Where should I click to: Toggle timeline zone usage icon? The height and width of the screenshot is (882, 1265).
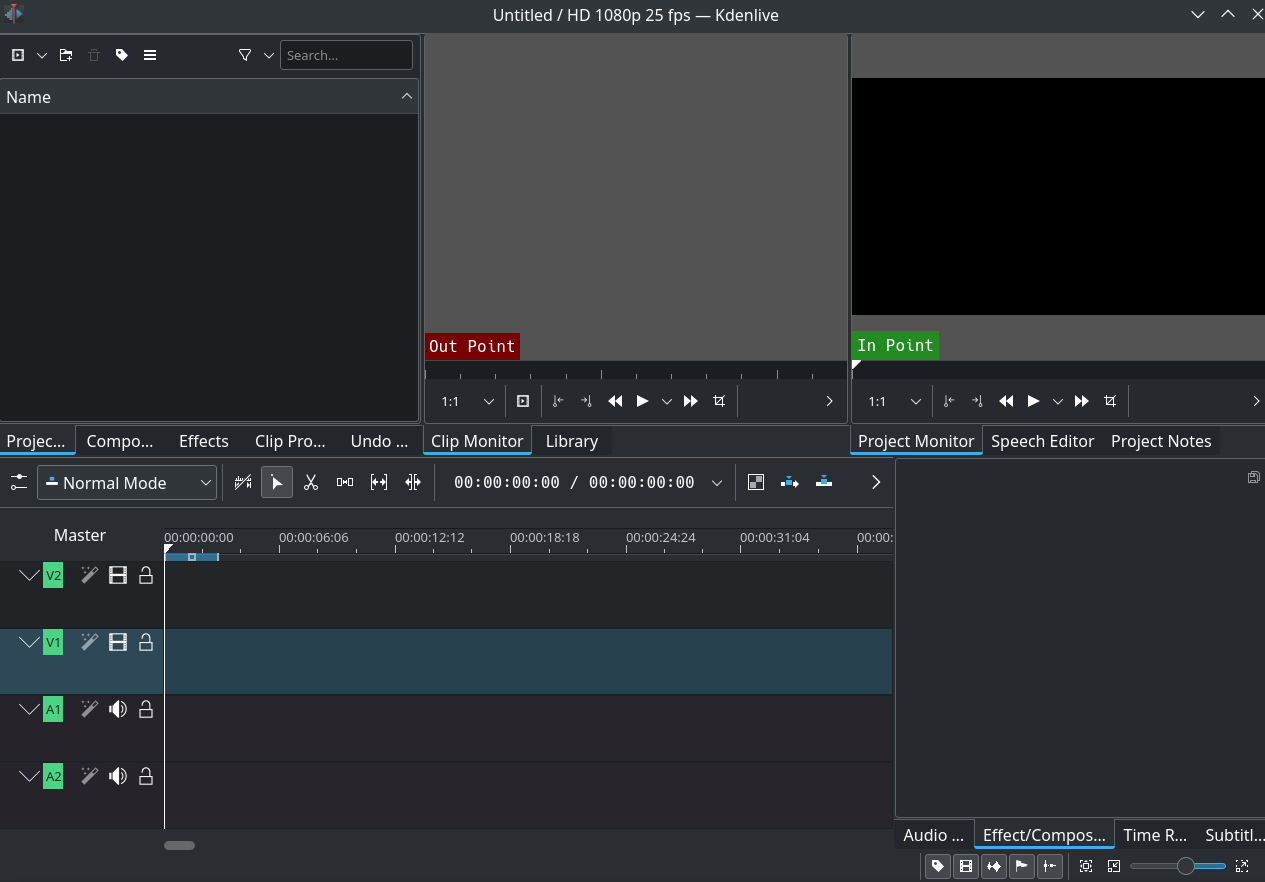coord(243,482)
